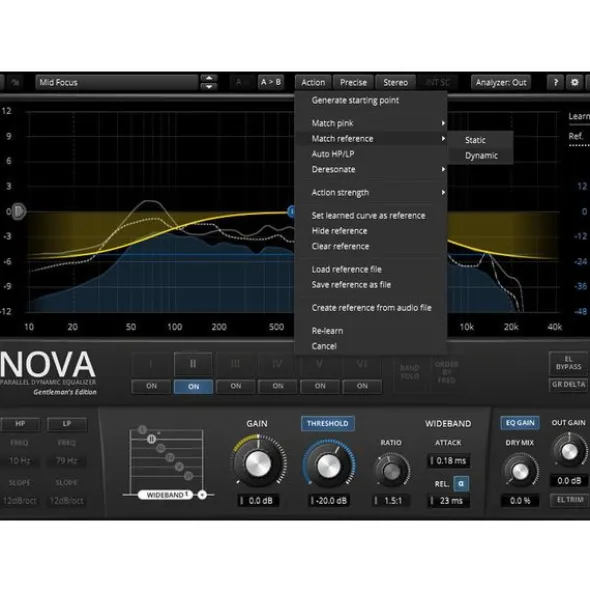Toggle the EQ GAIN button
The width and height of the screenshot is (590, 591).
pyautogui.click(x=520, y=423)
